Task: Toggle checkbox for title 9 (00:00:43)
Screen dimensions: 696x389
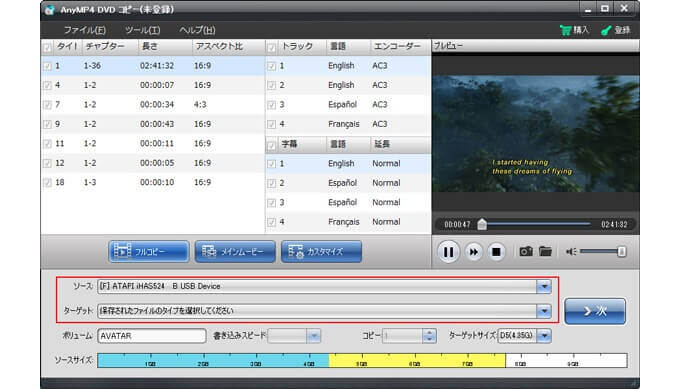Action: pyautogui.click(x=47, y=124)
